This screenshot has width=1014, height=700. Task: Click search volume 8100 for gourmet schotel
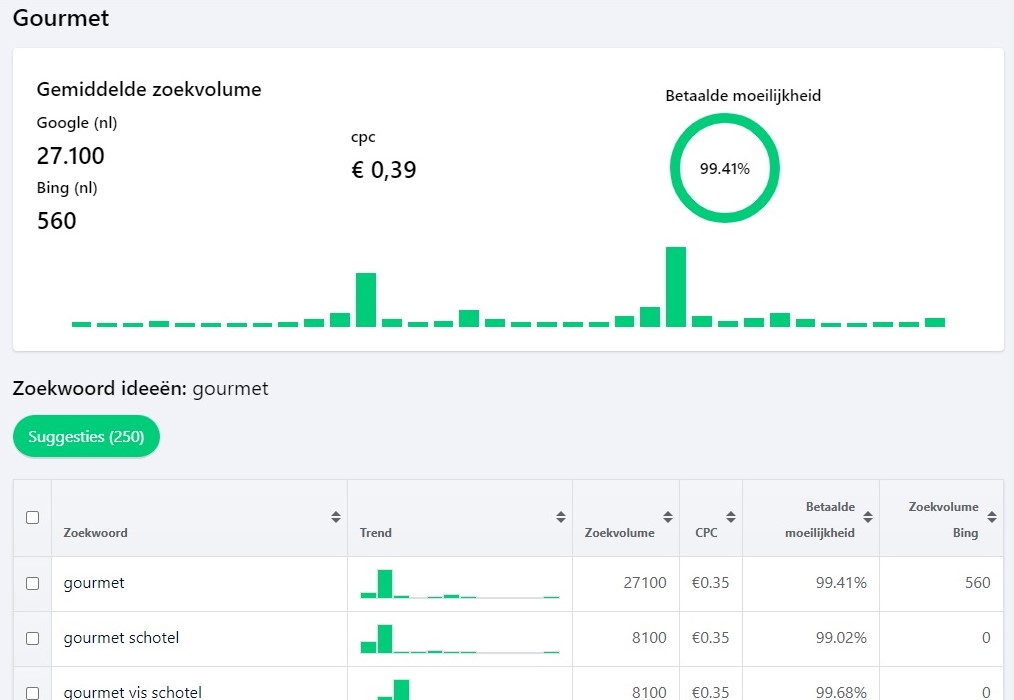click(649, 638)
